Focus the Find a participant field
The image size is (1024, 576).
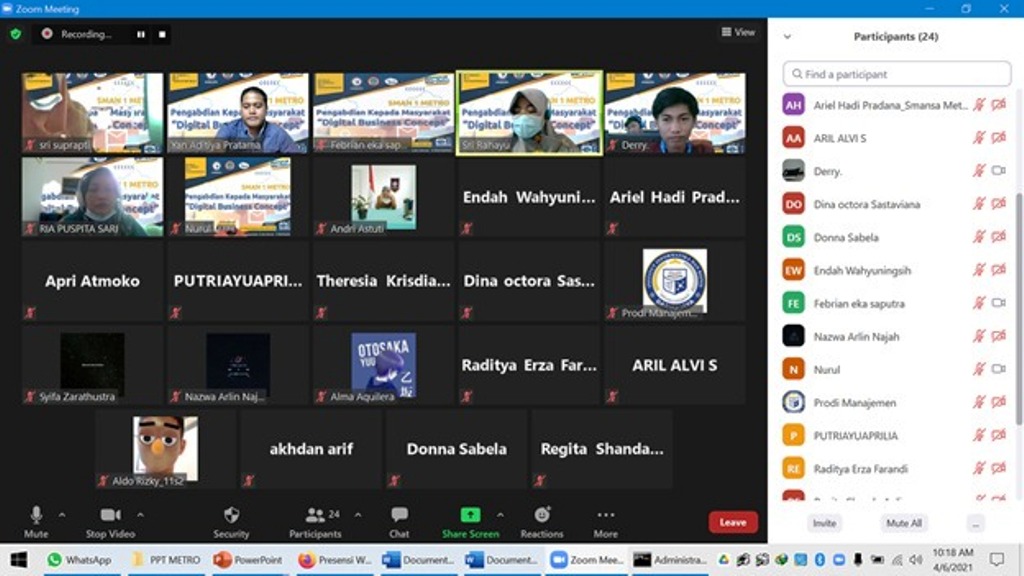pyautogui.click(x=897, y=74)
